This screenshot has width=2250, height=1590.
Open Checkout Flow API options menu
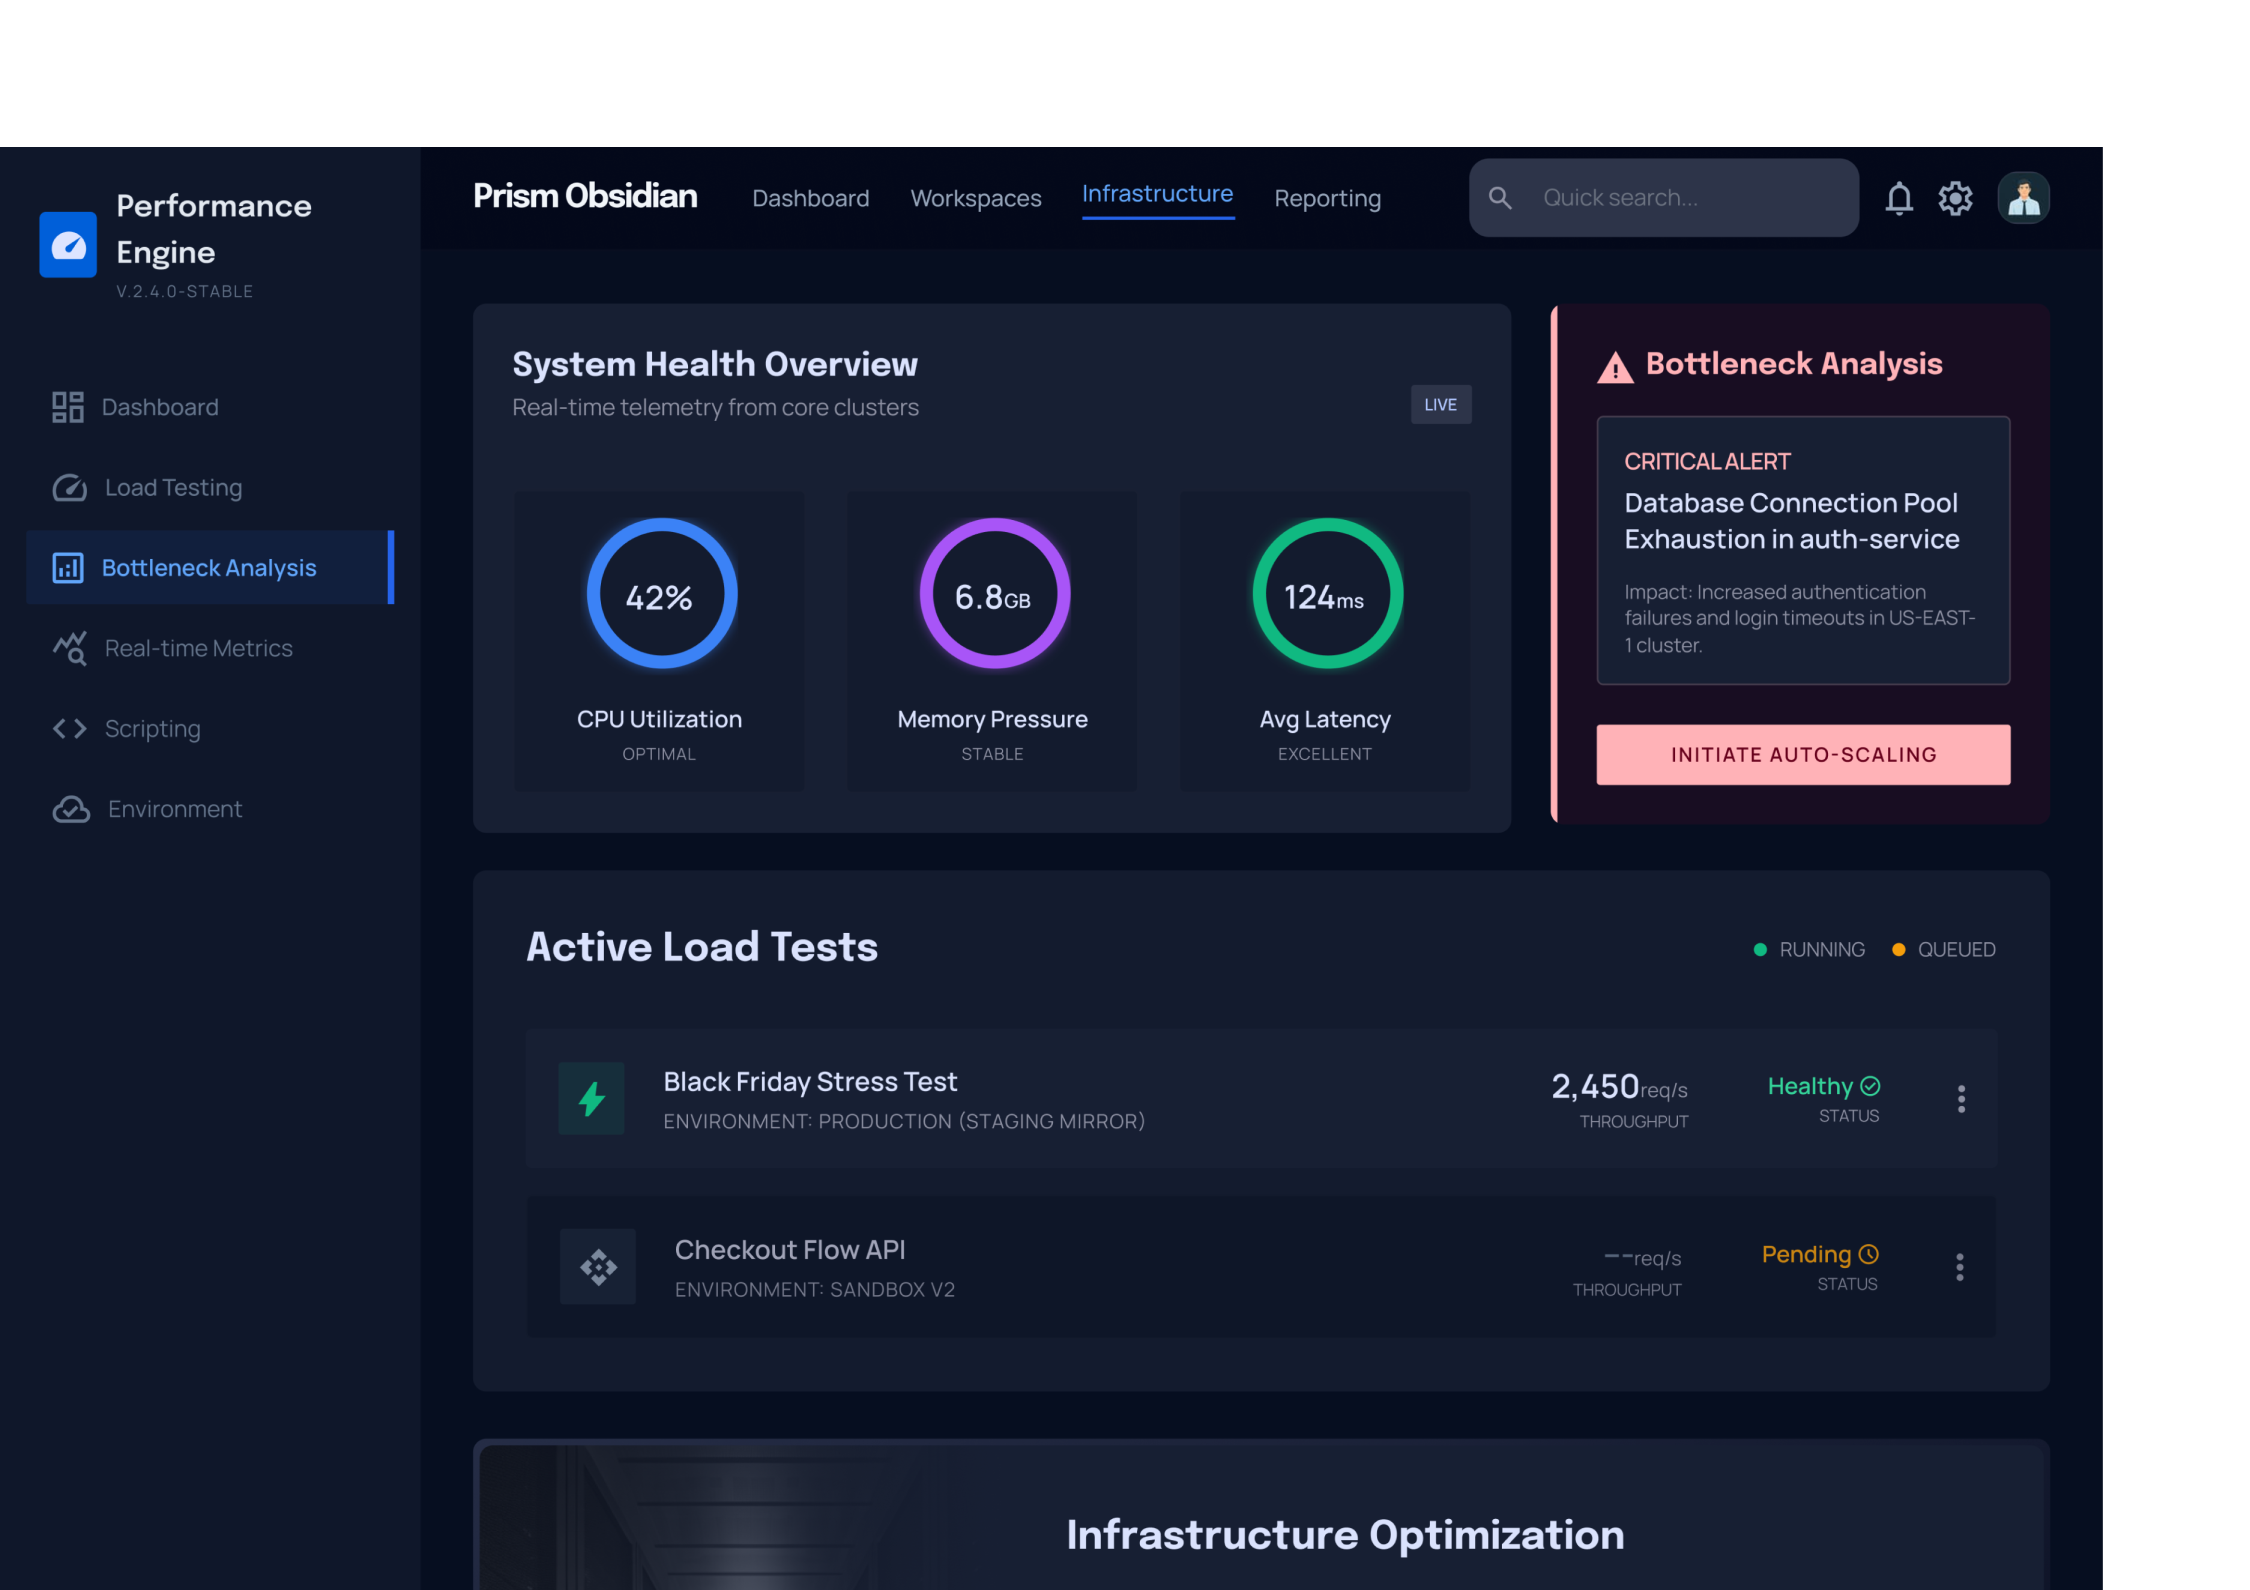click(x=1959, y=1267)
